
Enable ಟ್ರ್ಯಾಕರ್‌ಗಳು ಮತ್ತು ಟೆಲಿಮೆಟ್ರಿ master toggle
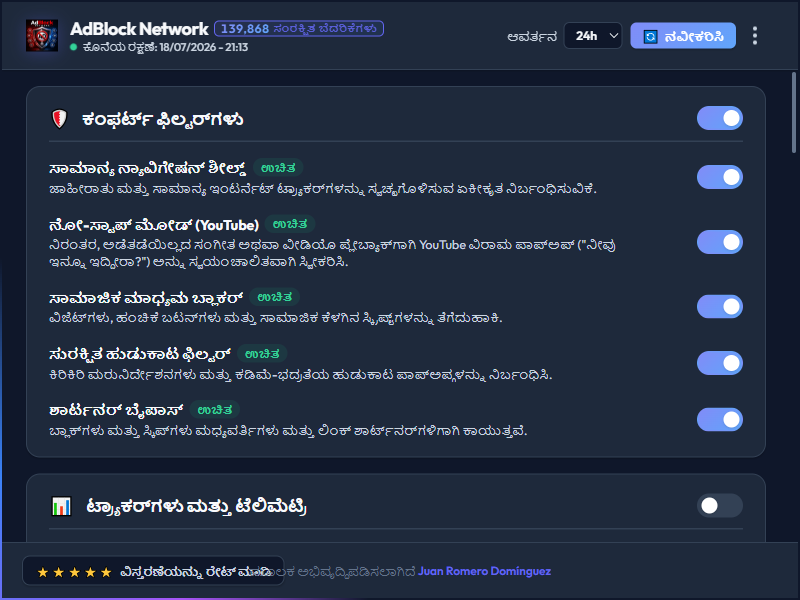coord(719,506)
